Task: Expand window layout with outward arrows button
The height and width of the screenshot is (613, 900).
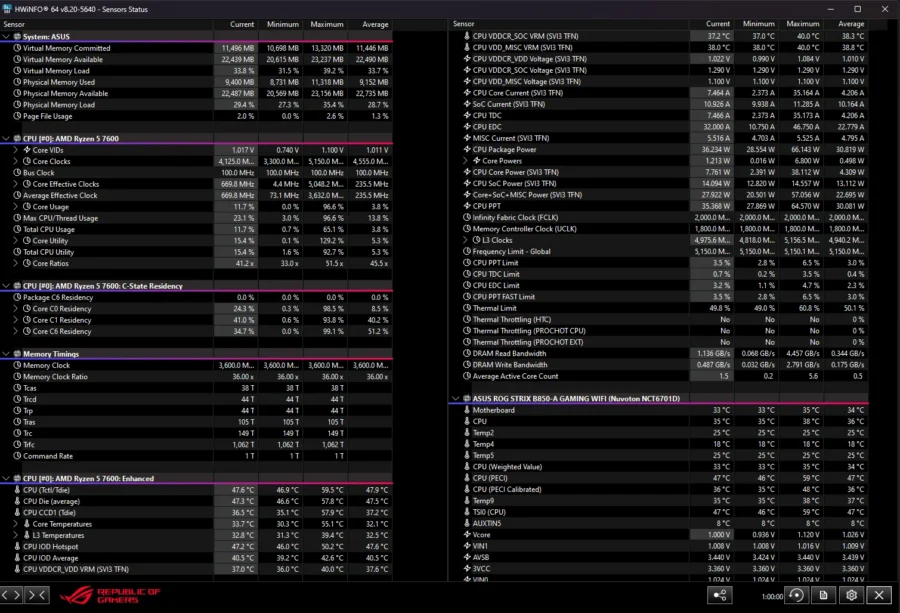Action: pyautogui.click(x=11, y=595)
